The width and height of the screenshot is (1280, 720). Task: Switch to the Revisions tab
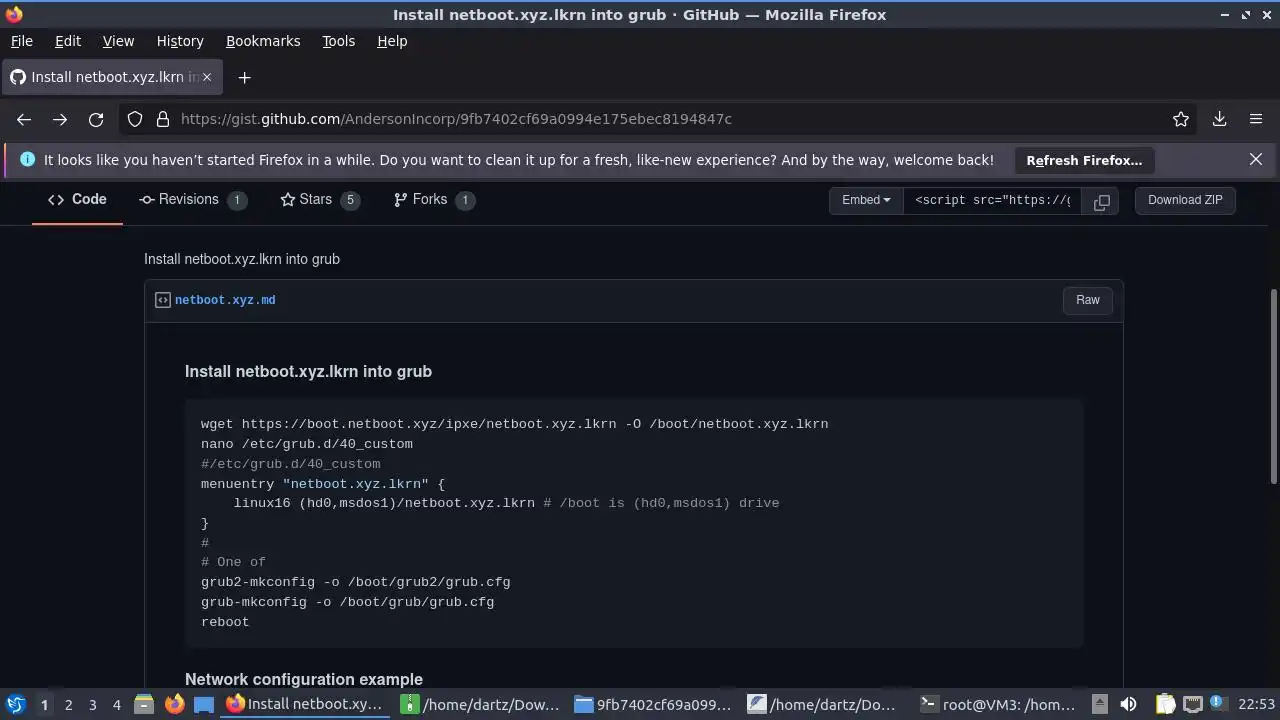coord(193,200)
